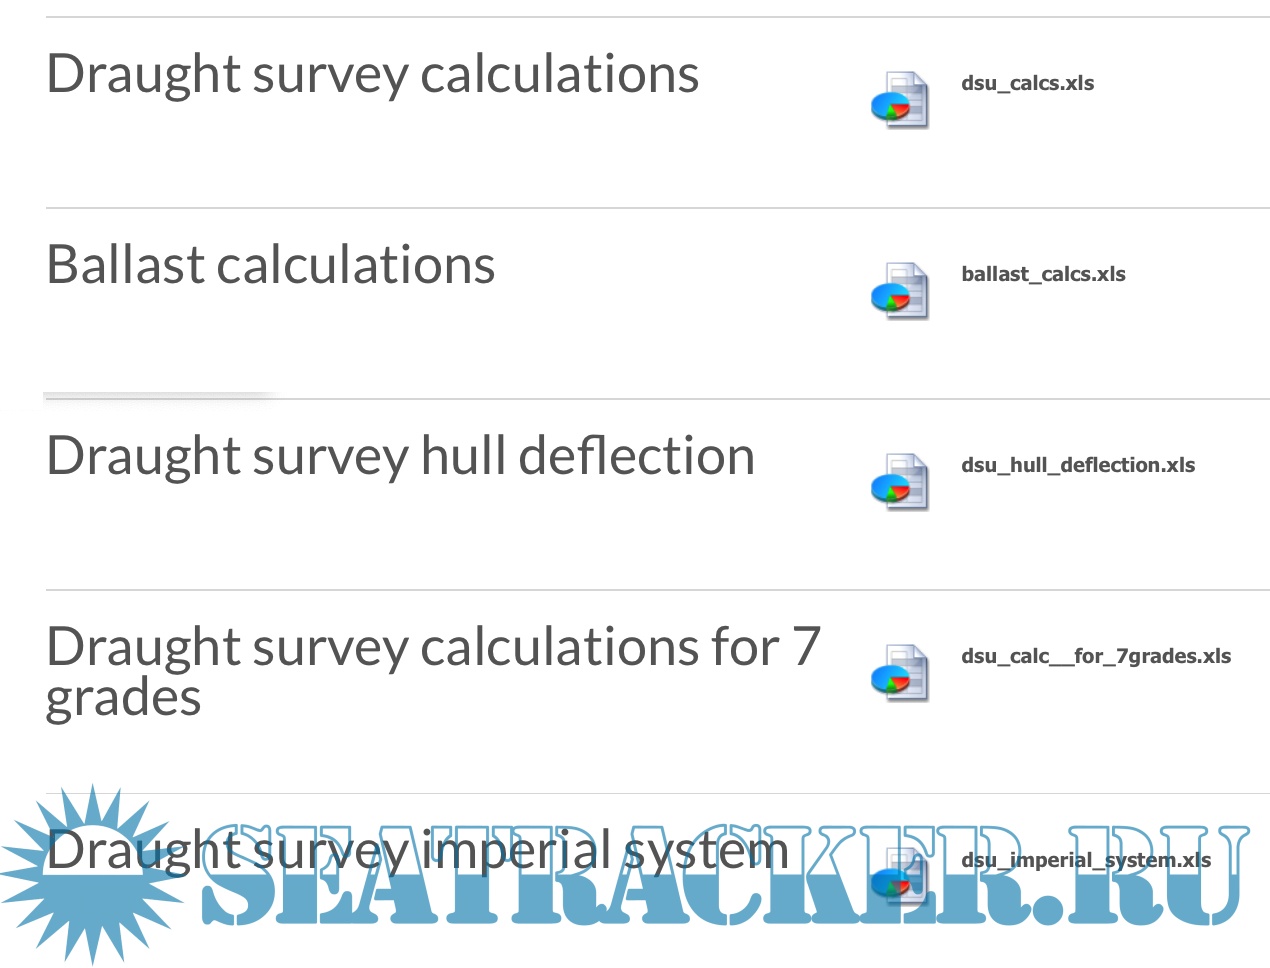Download dsu_calc__for_7grades.xls via its filename

1096,656
